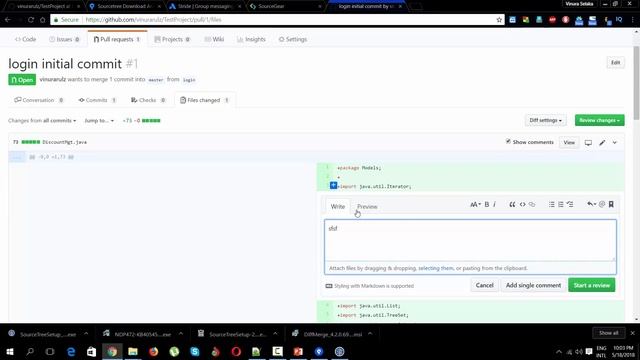
Task: Open the Issues tab
Action: 64,39
